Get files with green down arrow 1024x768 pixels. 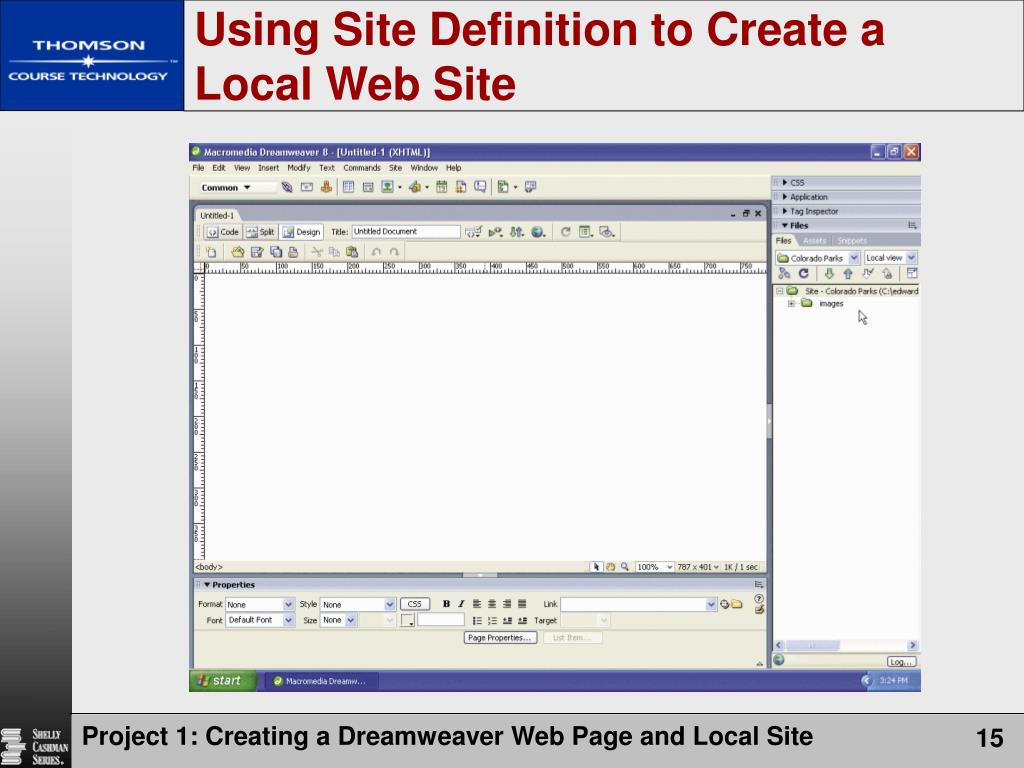coord(829,274)
